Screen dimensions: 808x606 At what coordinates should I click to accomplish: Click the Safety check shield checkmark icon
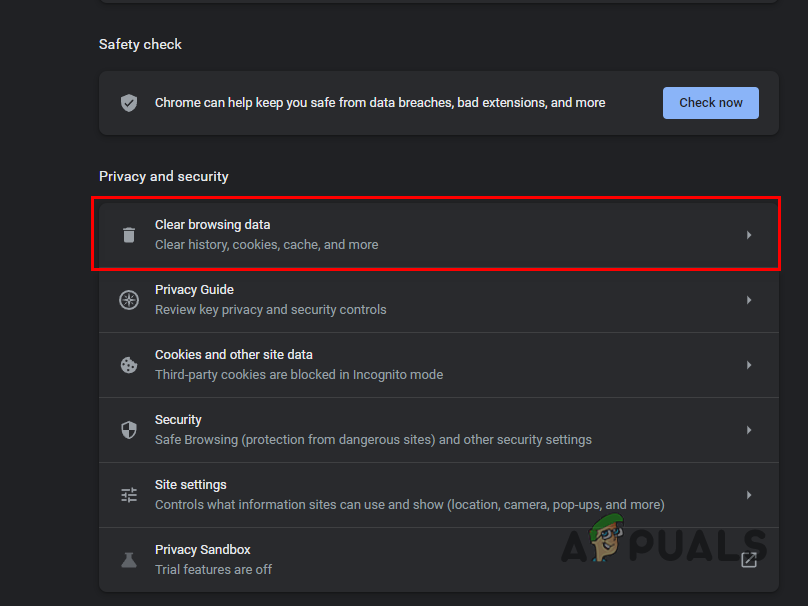(128, 102)
